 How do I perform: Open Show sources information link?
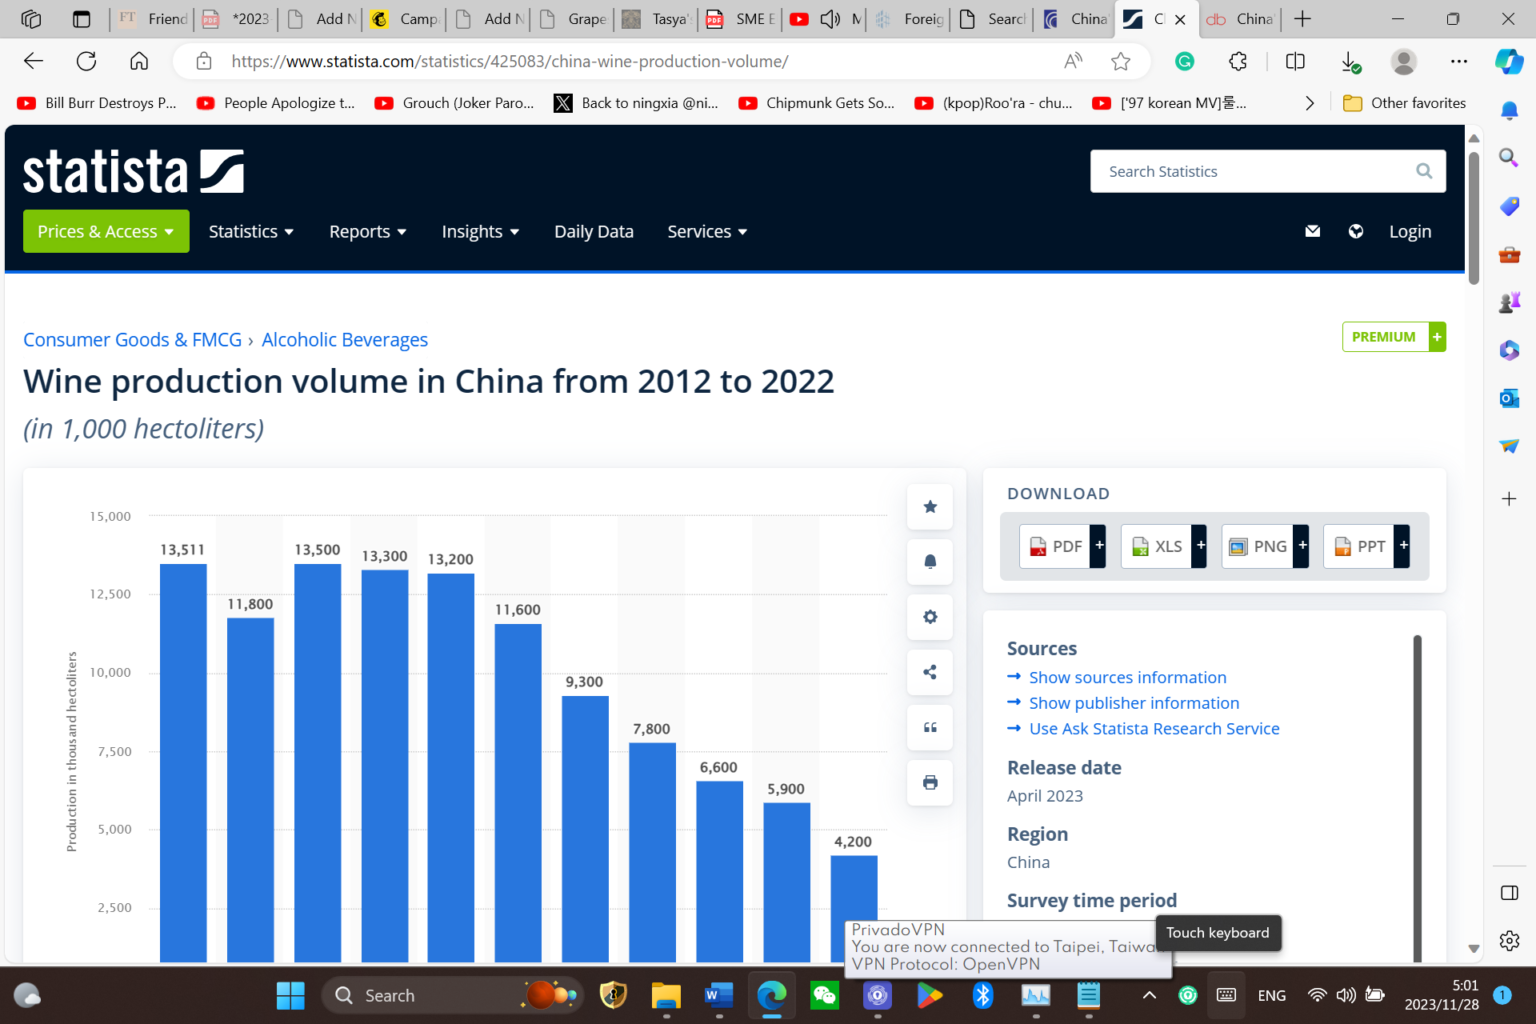(1127, 677)
